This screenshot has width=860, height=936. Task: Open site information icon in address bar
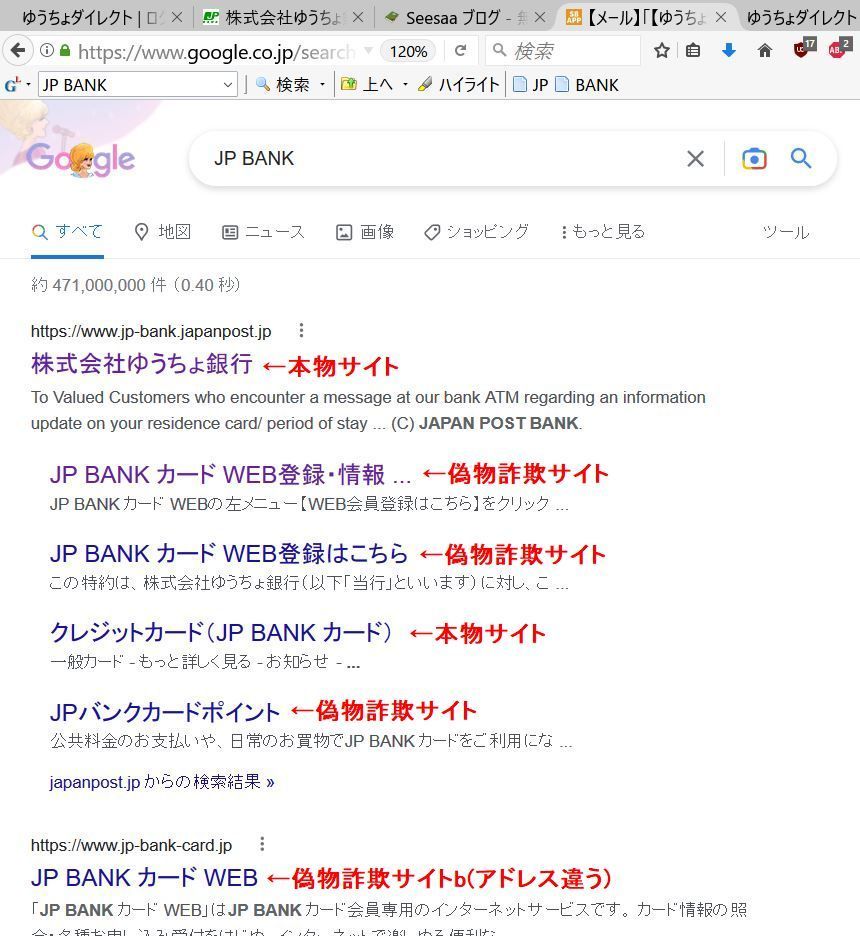47,51
